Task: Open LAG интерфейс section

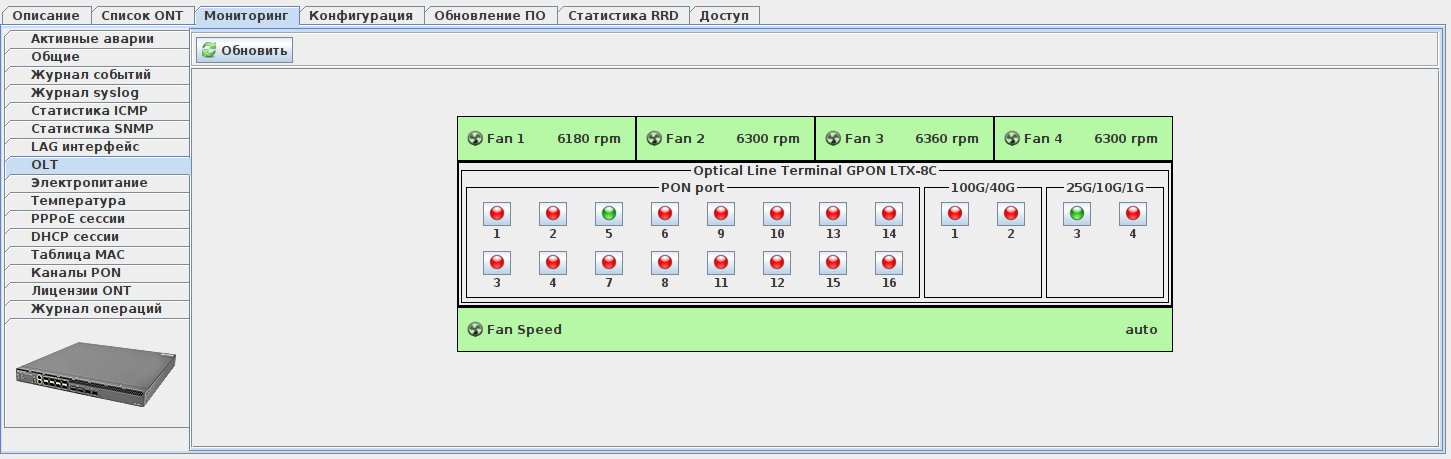Action: [97, 147]
